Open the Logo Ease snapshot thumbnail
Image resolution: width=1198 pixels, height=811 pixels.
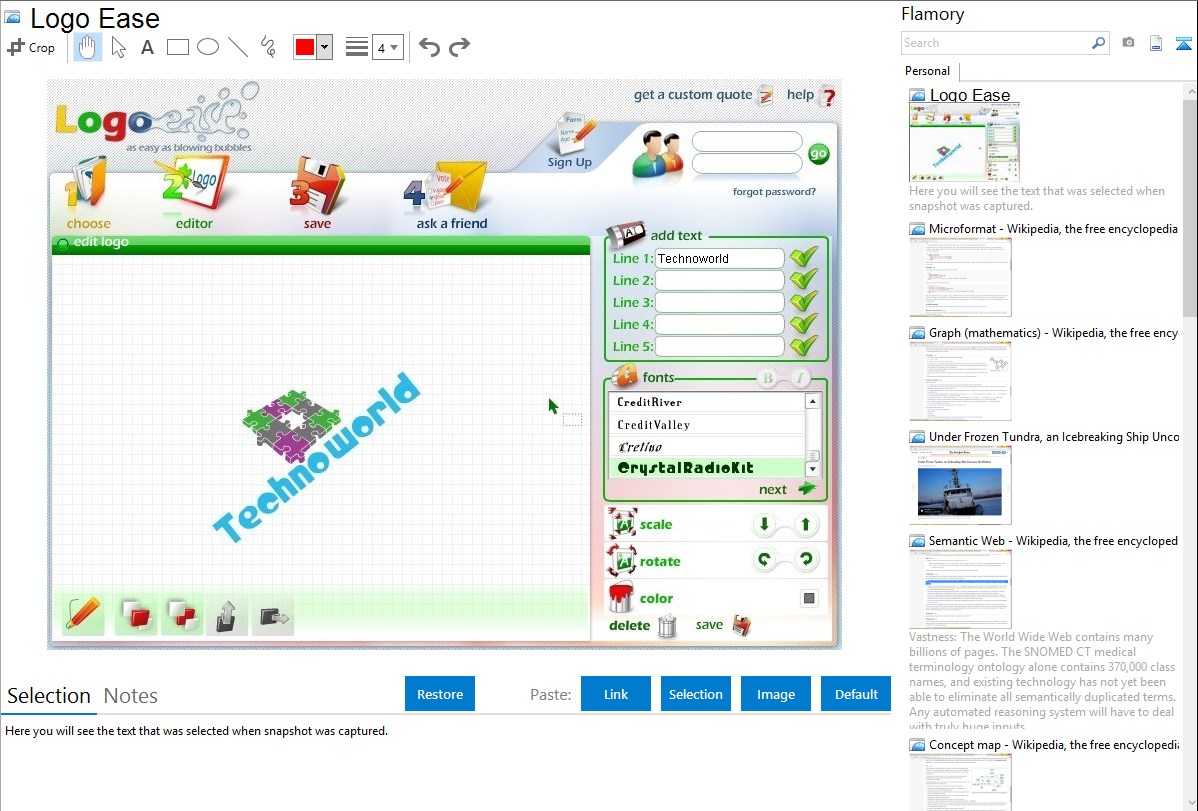coord(964,143)
